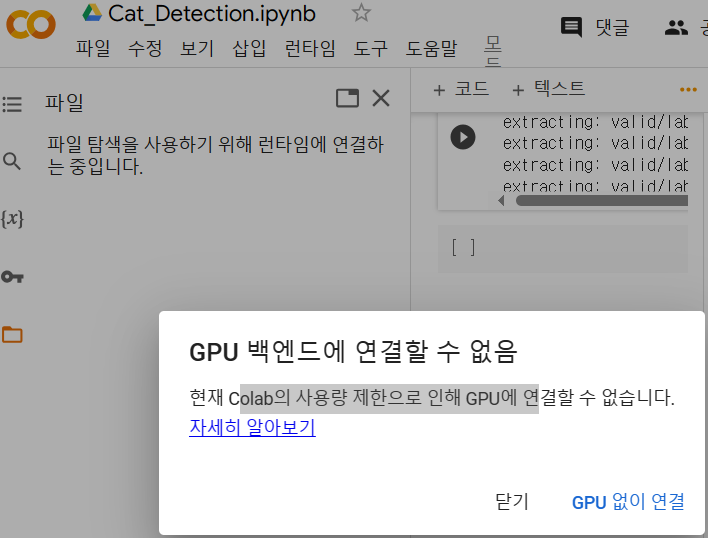Open the 파일 menu
The width and height of the screenshot is (708, 538).
(93, 48)
